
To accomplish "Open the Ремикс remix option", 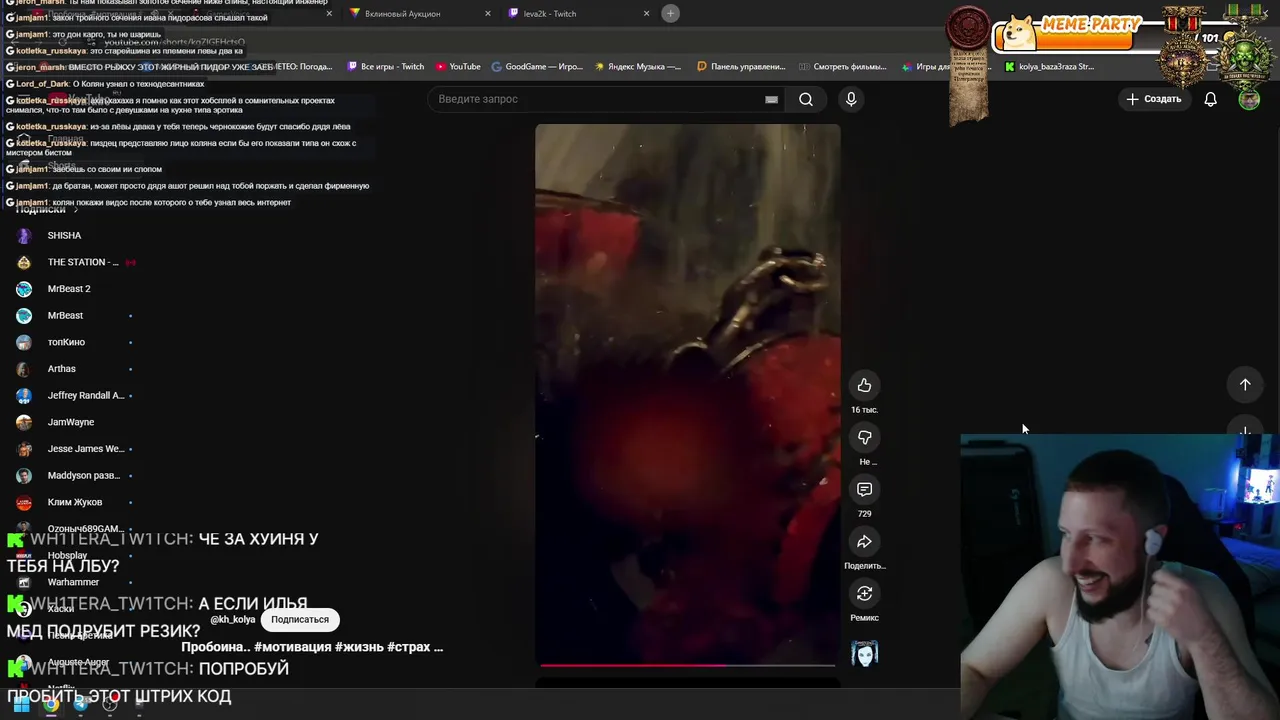I will tap(864, 594).
